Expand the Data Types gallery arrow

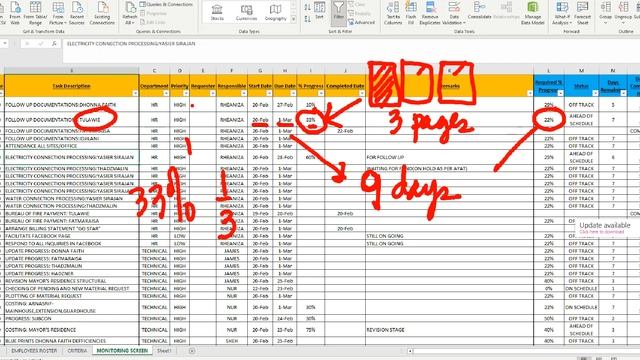293,19
